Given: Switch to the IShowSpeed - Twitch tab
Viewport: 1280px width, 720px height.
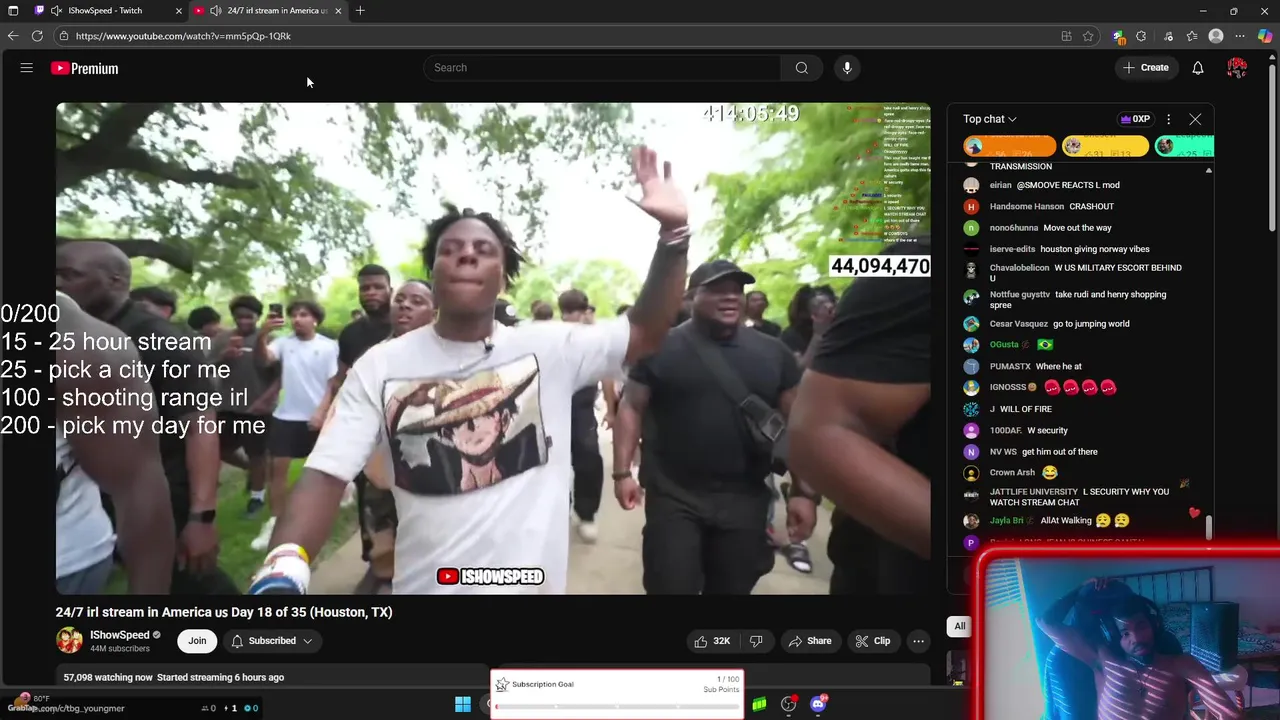Looking at the screenshot, I should (x=106, y=11).
